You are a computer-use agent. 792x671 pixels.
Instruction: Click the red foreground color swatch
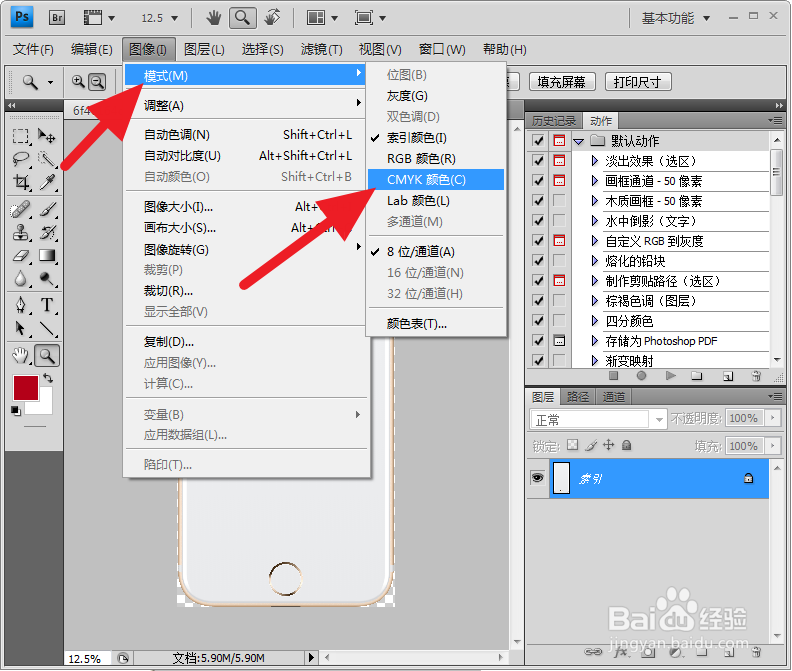[25, 387]
